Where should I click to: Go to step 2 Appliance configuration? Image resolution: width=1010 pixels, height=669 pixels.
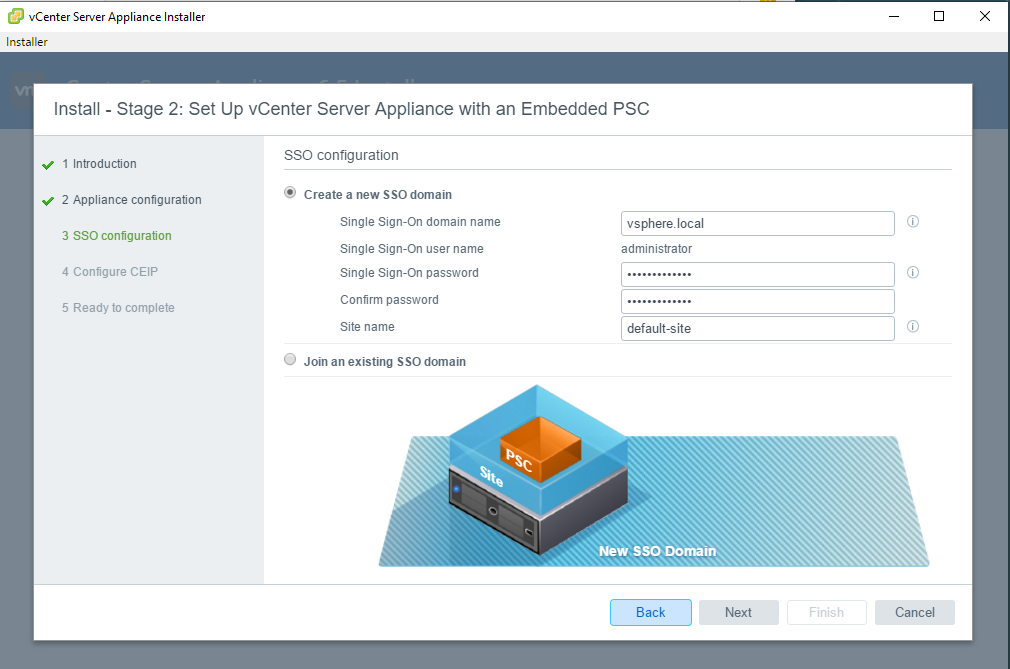[131, 200]
